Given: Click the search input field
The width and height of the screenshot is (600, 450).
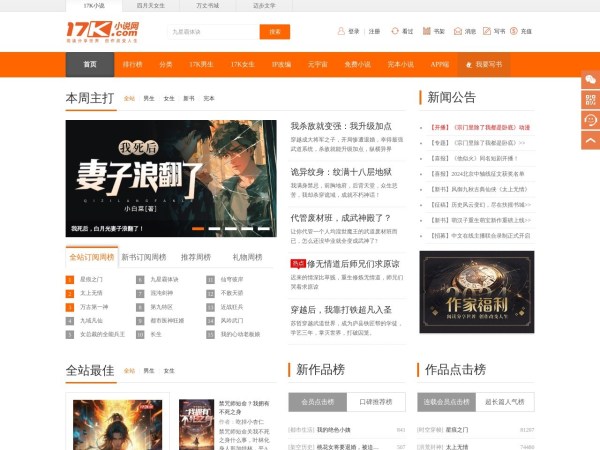Looking at the screenshot, I should tap(212, 32).
